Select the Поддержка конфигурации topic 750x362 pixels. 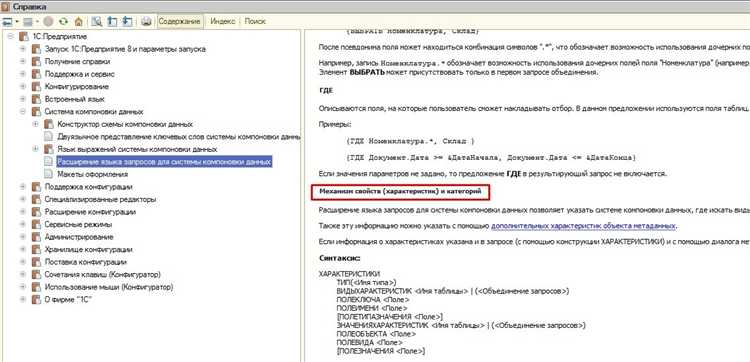[88, 186]
